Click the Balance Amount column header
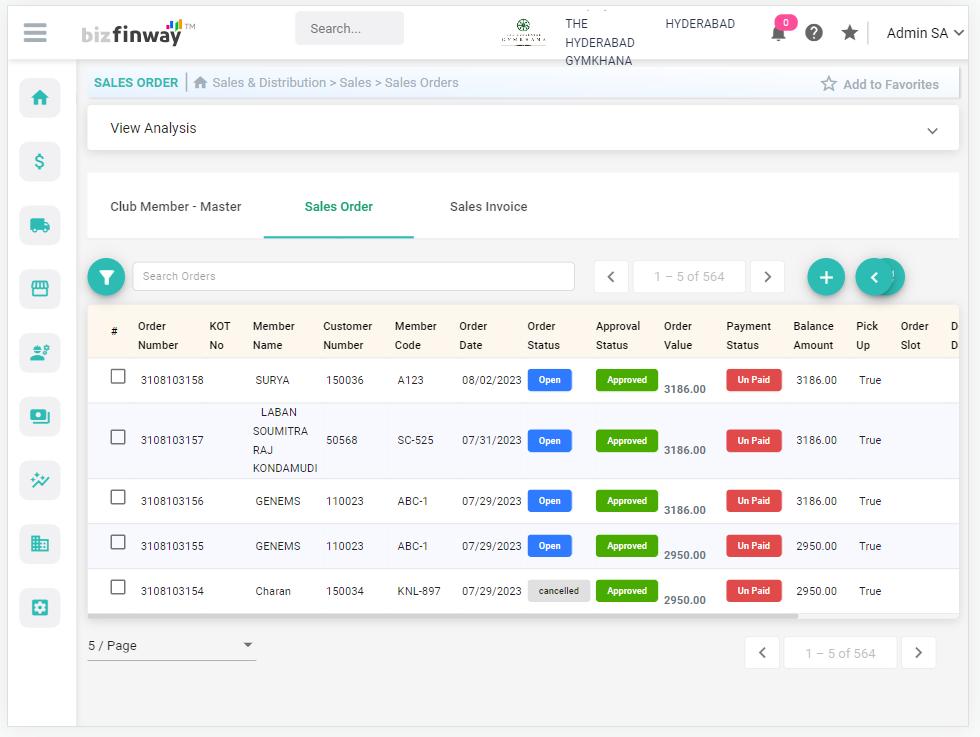Image resolution: width=980 pixels, height=737 pixels. tap(813, 336)
